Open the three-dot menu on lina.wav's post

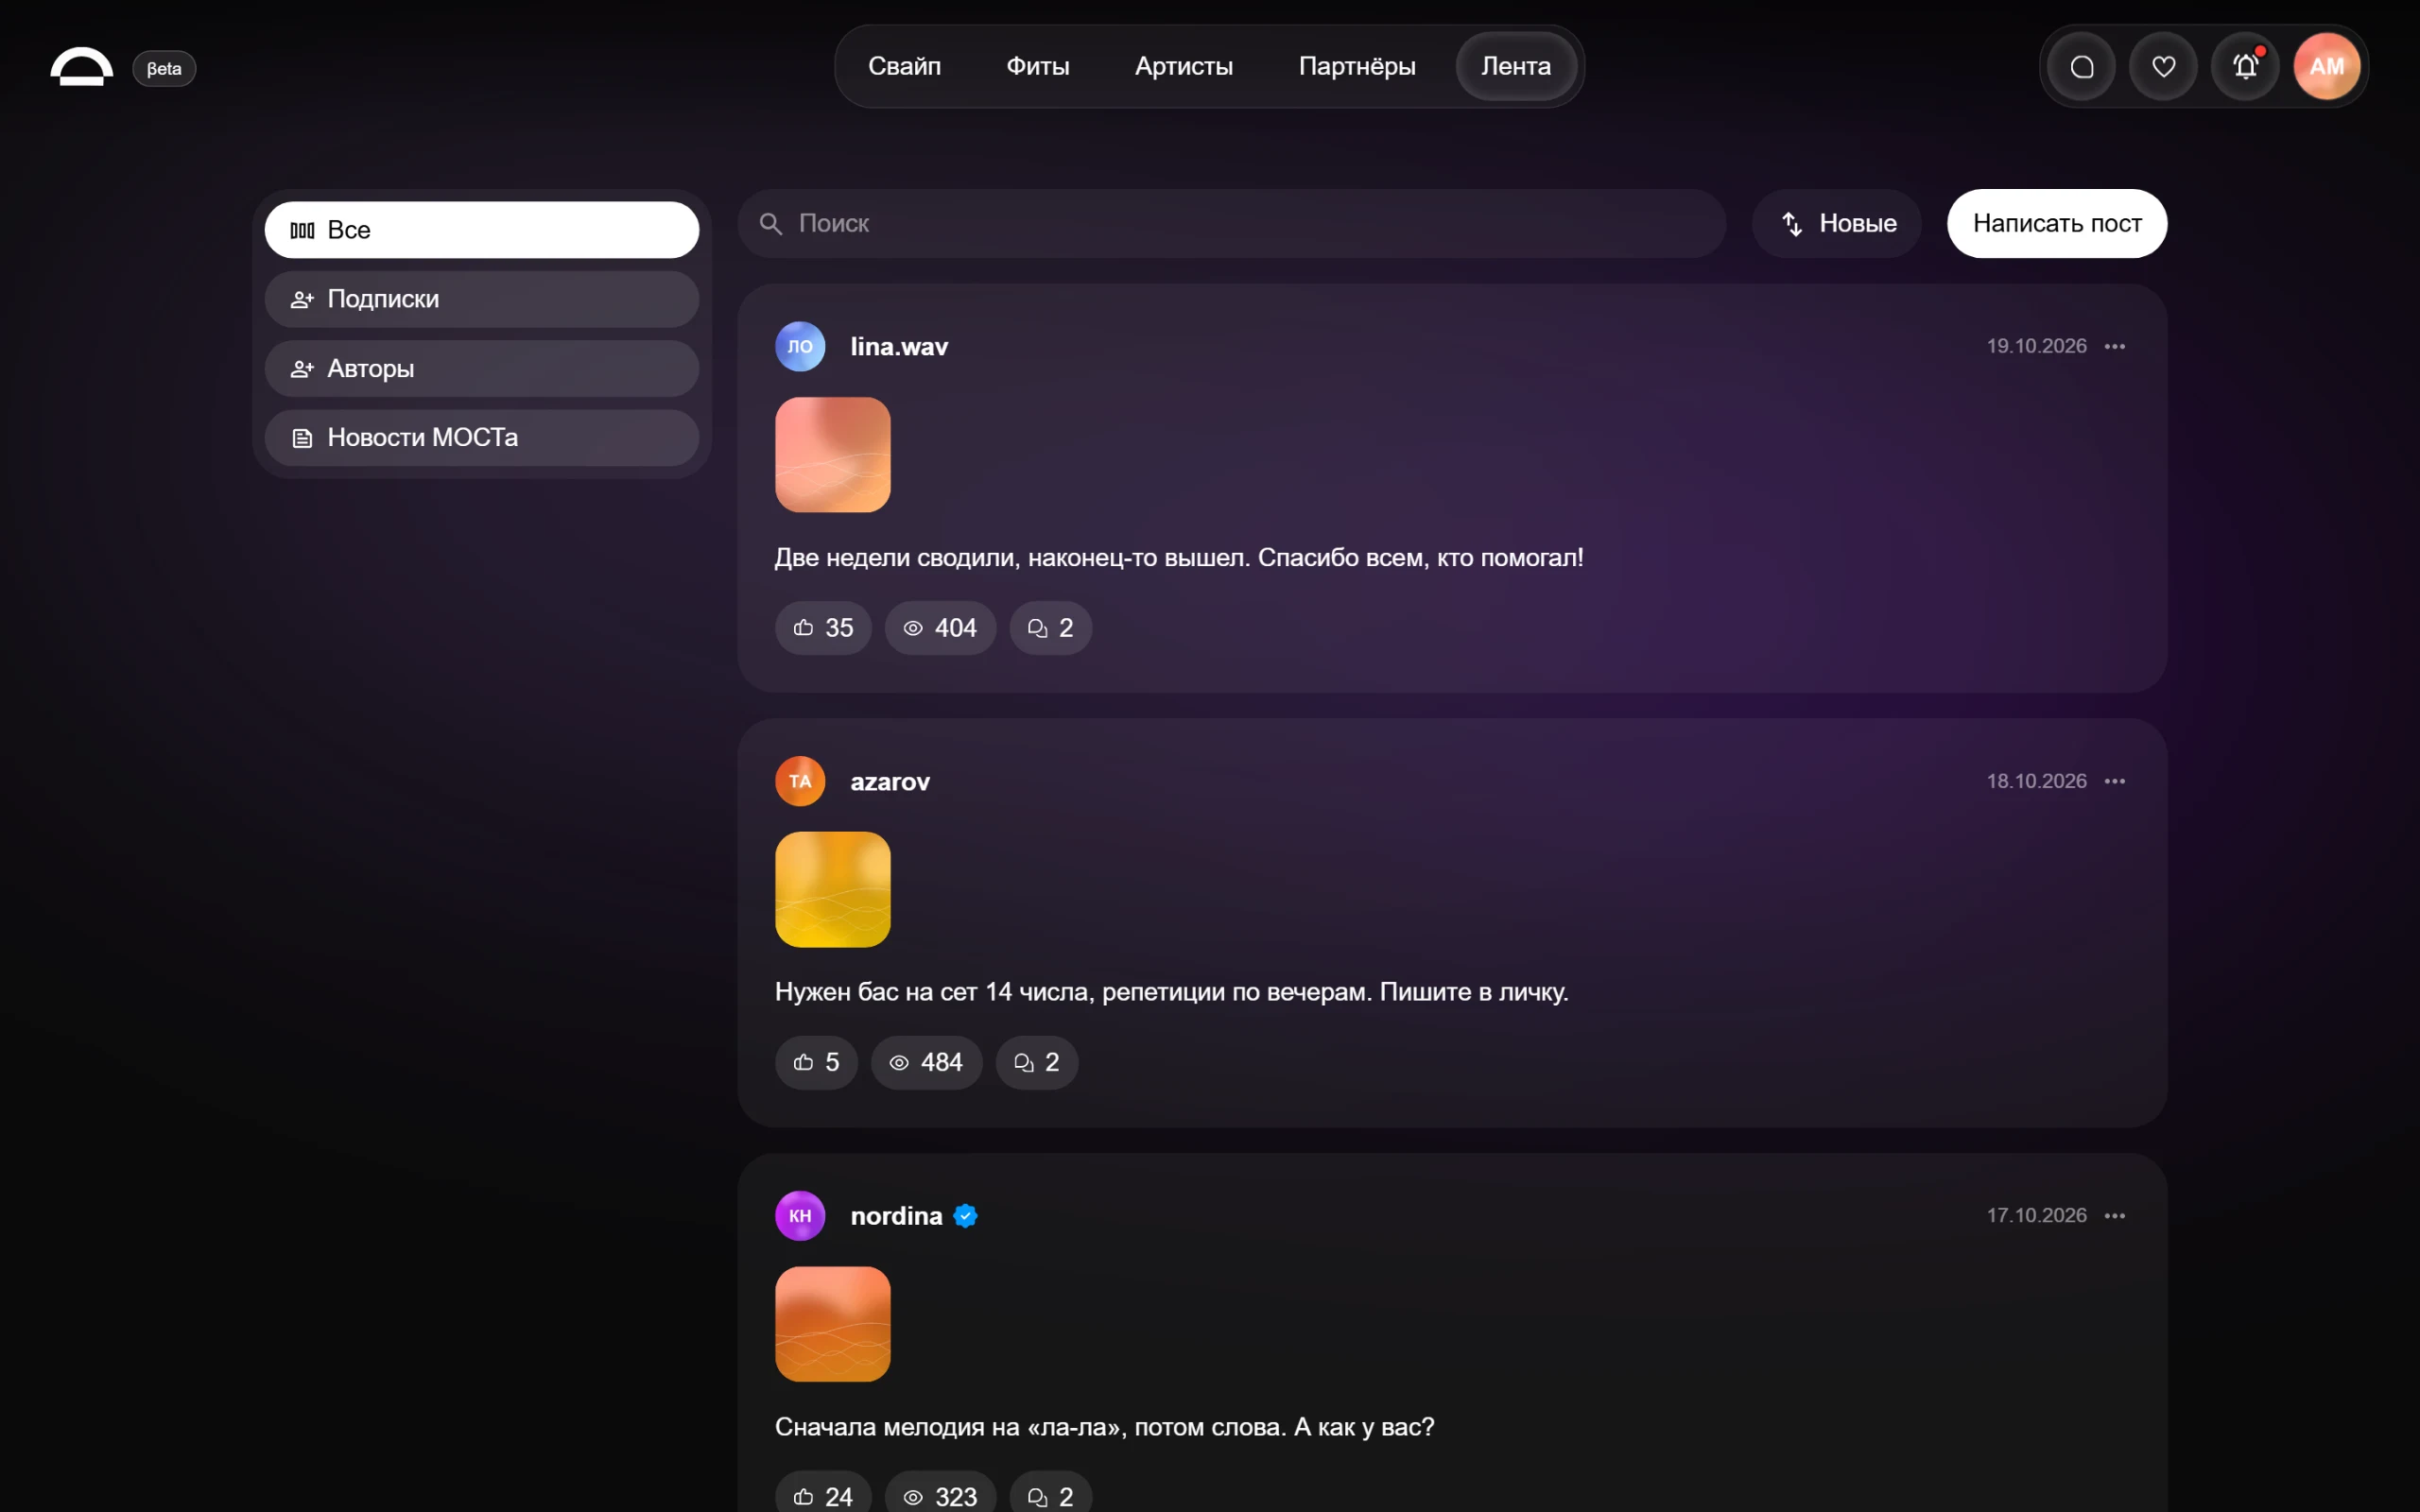pyautogui.click(x=2114, y=346)
